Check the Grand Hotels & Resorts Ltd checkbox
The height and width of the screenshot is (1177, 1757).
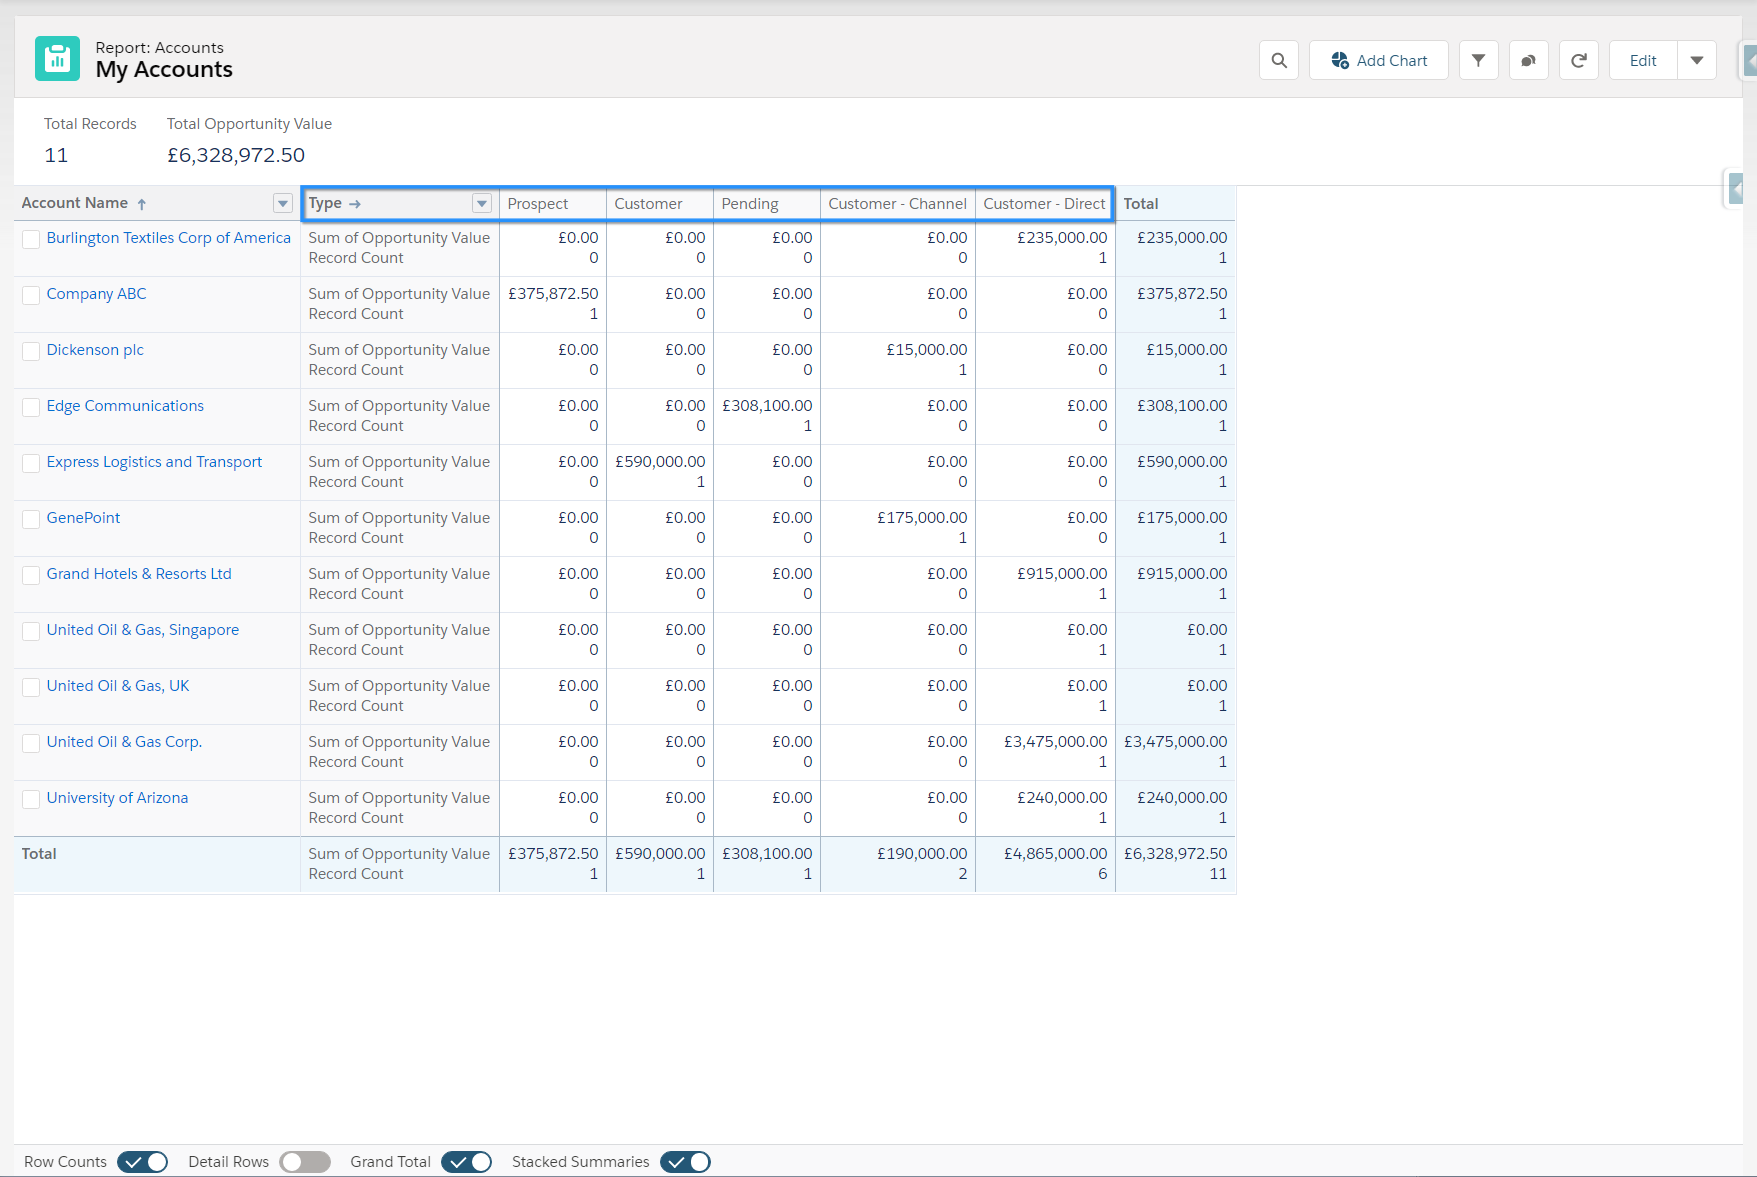click(31, 575)
